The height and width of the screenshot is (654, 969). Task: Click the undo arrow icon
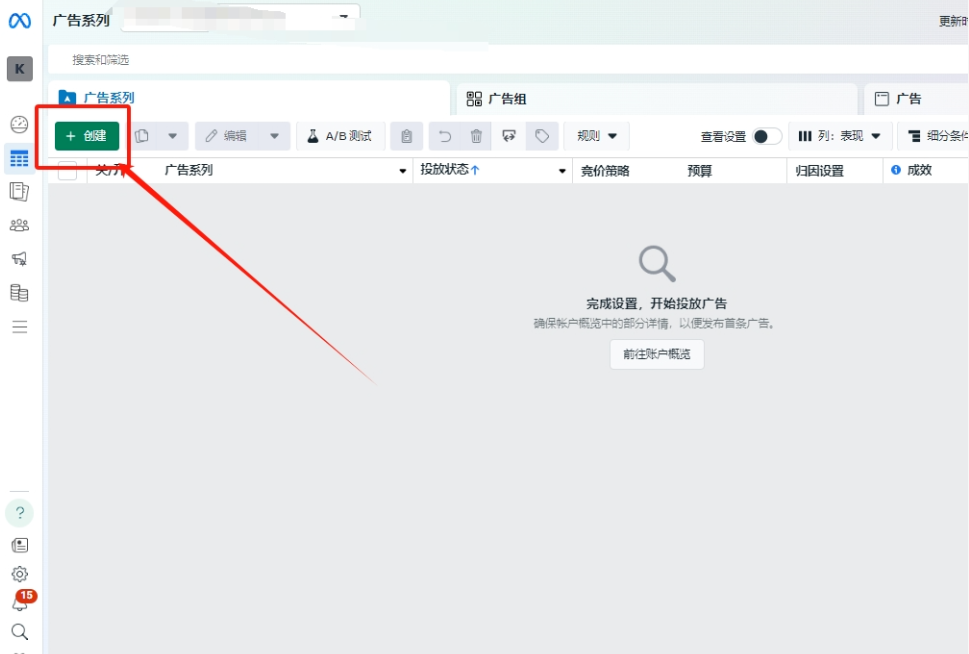(445, 136)
